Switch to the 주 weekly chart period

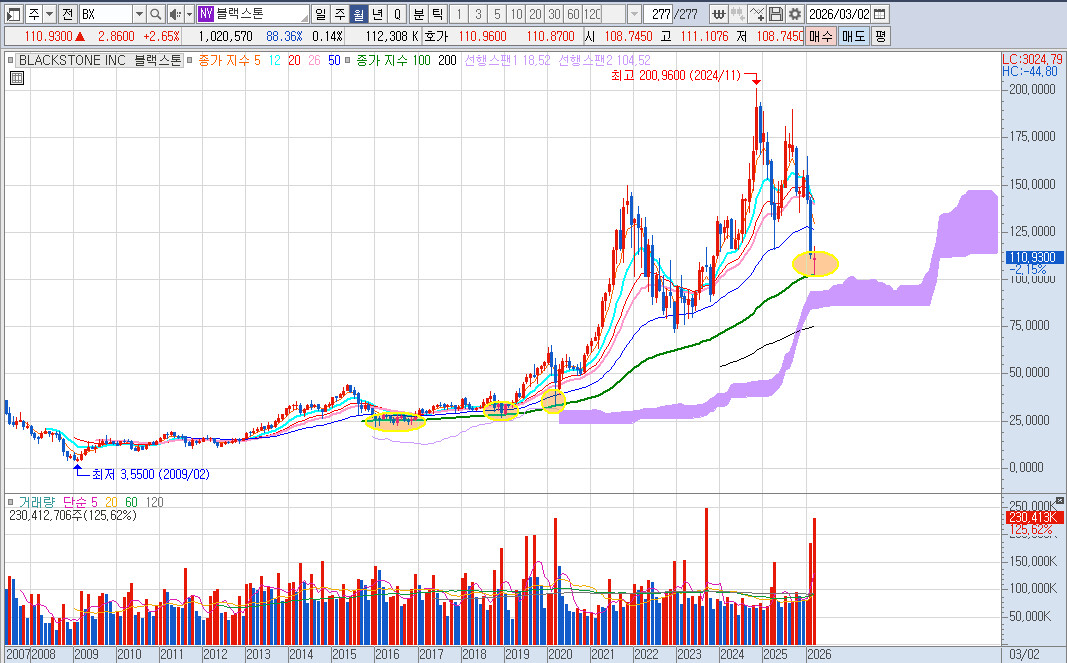coord(340,14)
